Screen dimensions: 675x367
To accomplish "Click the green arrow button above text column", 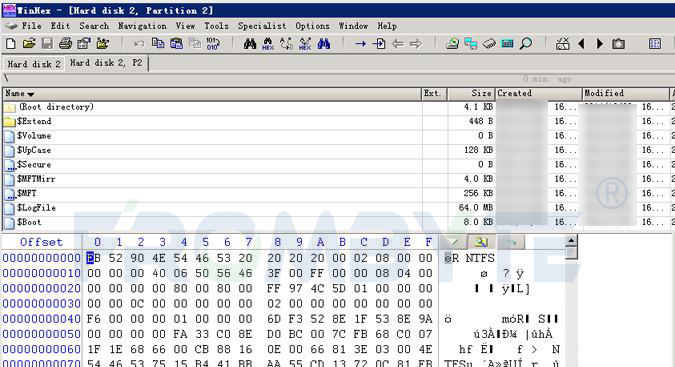I will pos(511,242).
